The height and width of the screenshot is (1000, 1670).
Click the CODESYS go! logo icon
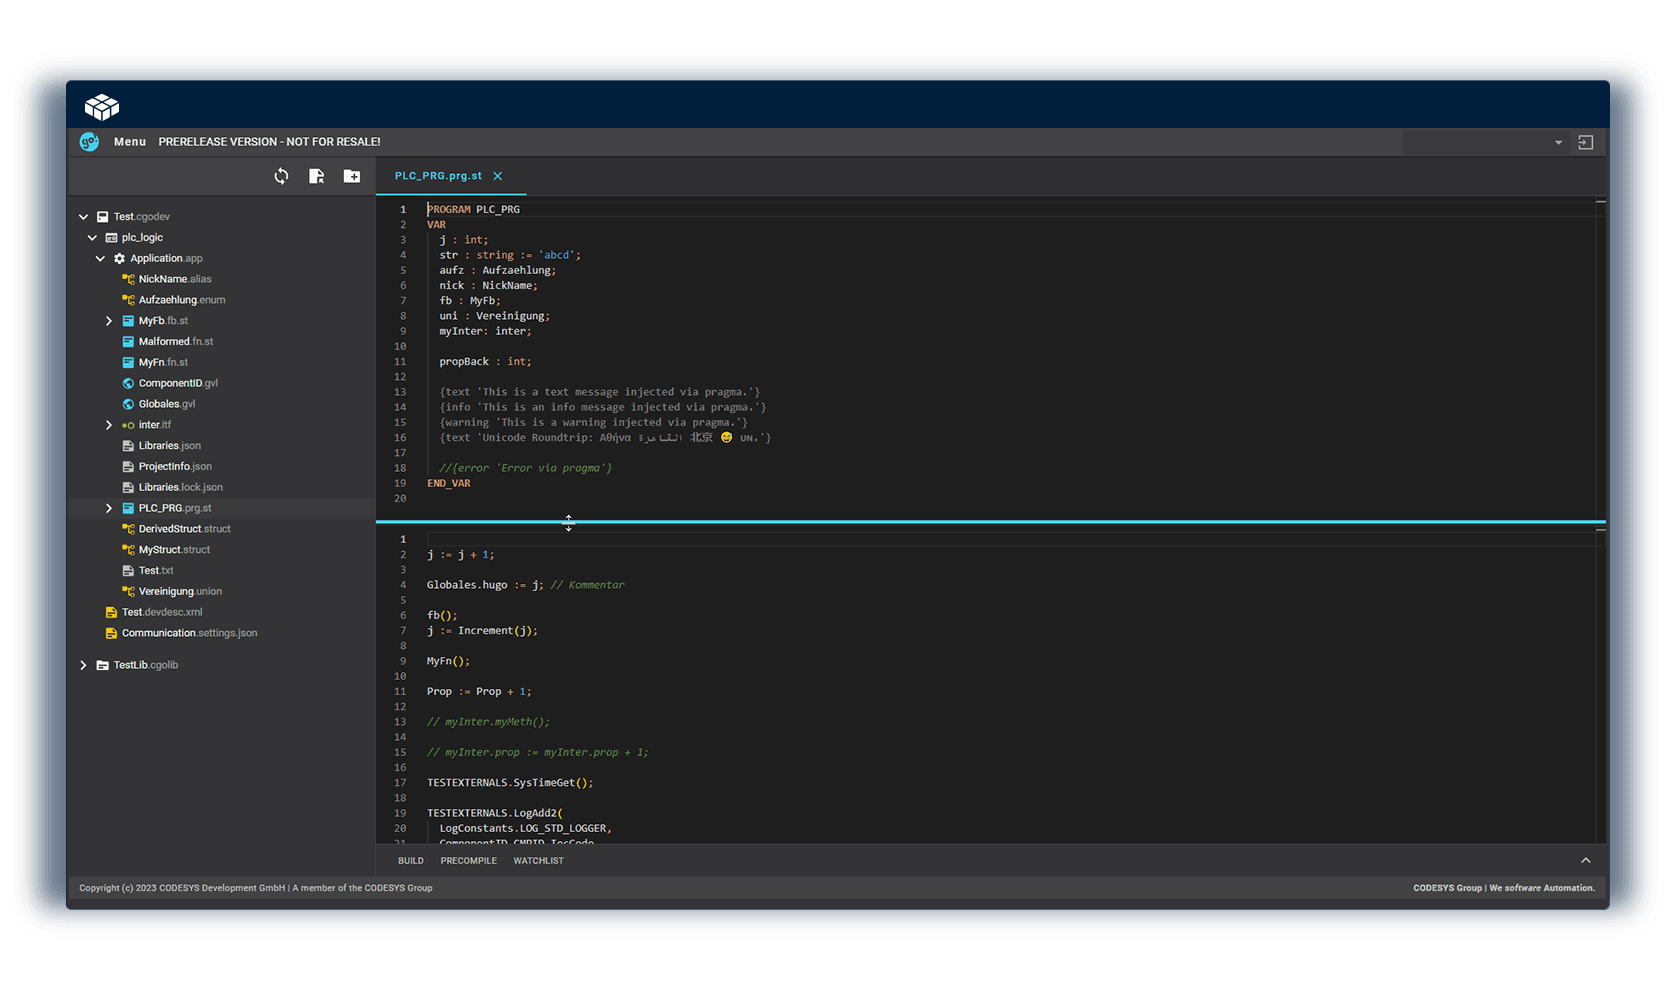(x=89, y=142)
